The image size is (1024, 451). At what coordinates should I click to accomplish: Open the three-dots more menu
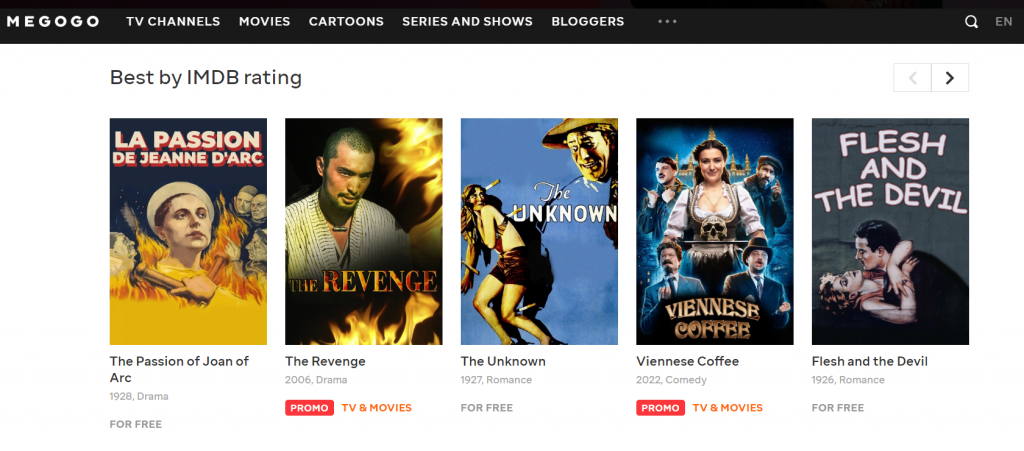coord(667,22)
